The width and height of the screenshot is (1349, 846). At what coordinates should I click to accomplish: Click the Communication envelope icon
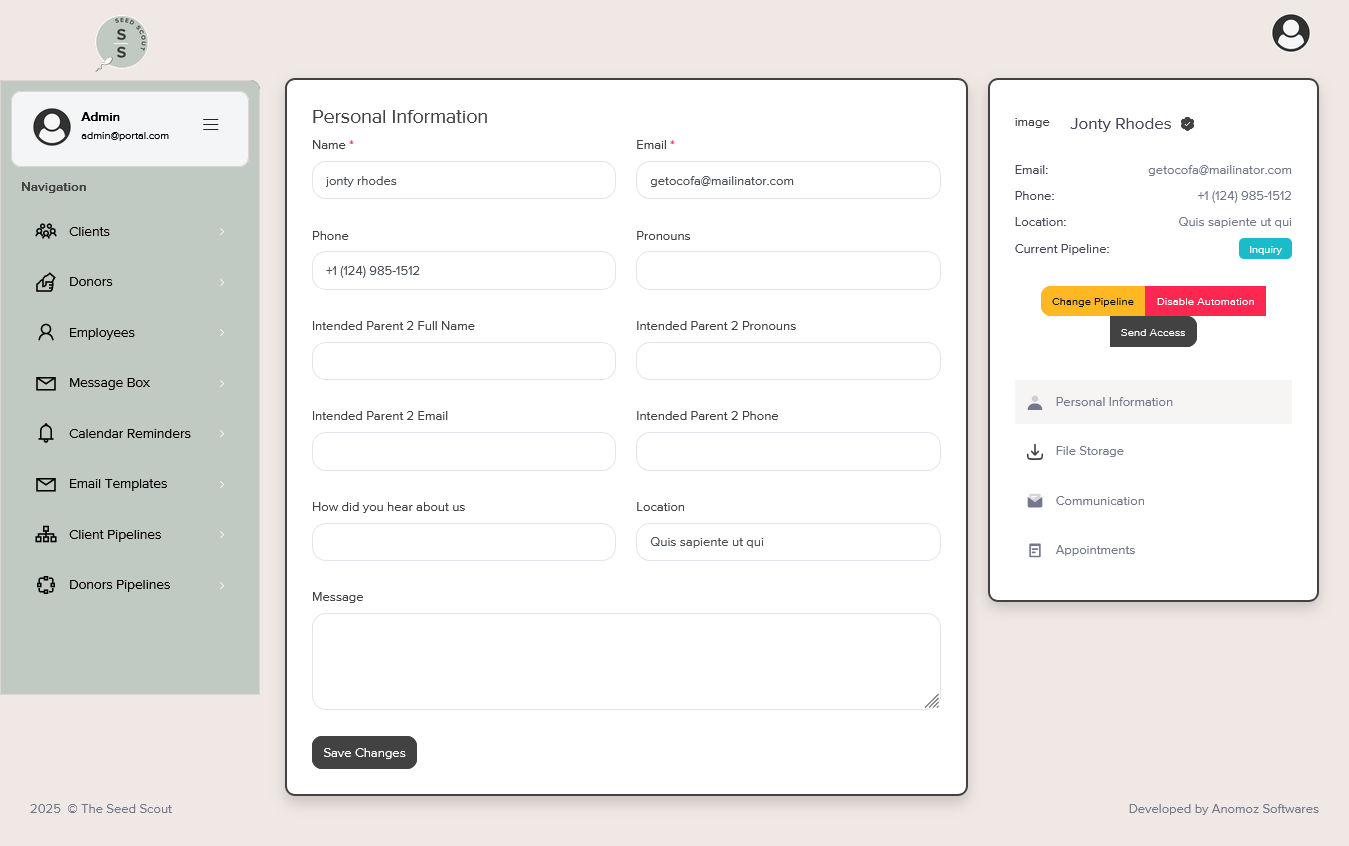(1035, 501)
